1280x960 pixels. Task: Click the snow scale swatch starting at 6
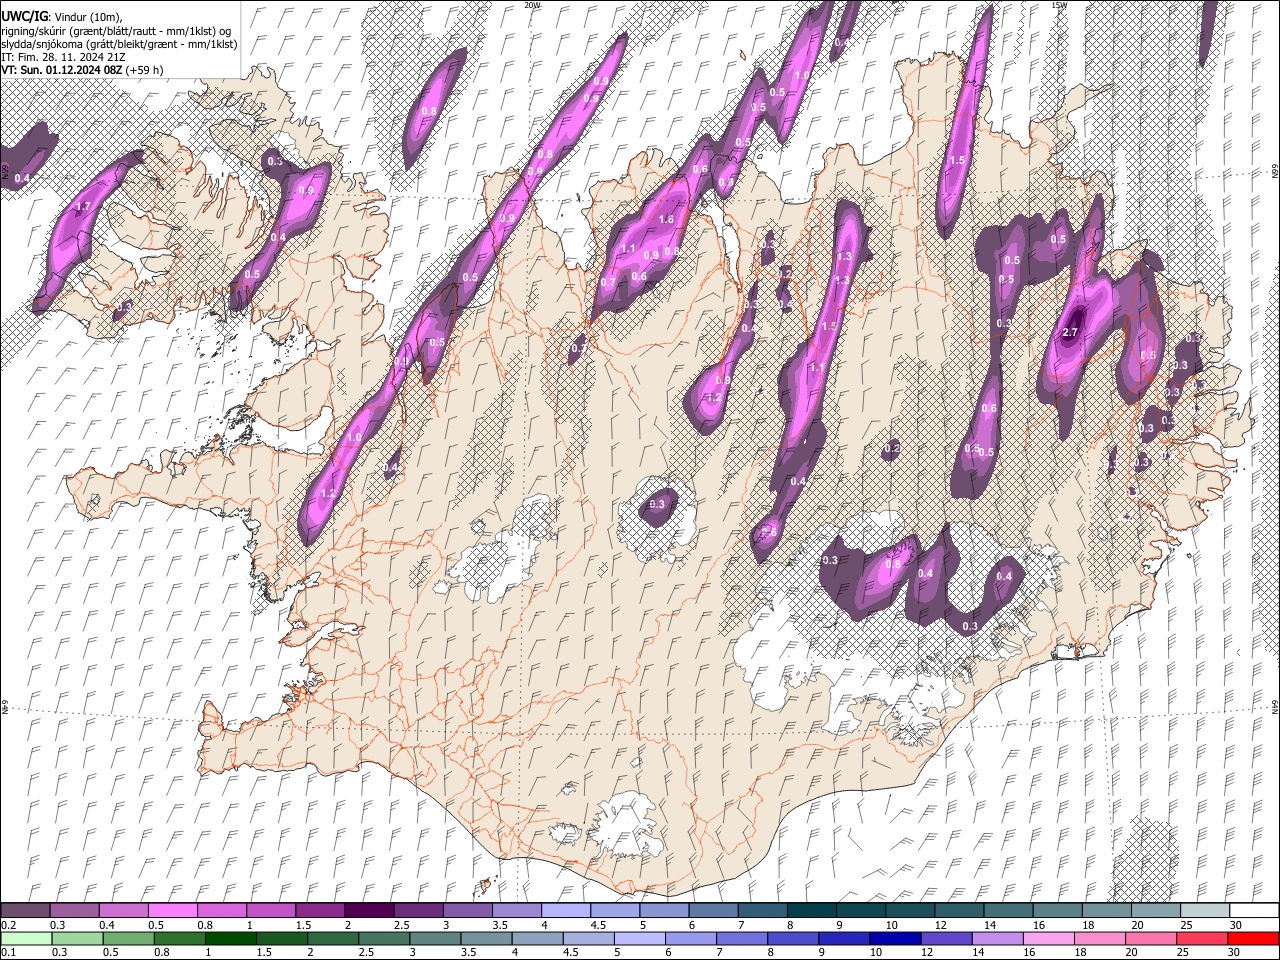point(711,910)
